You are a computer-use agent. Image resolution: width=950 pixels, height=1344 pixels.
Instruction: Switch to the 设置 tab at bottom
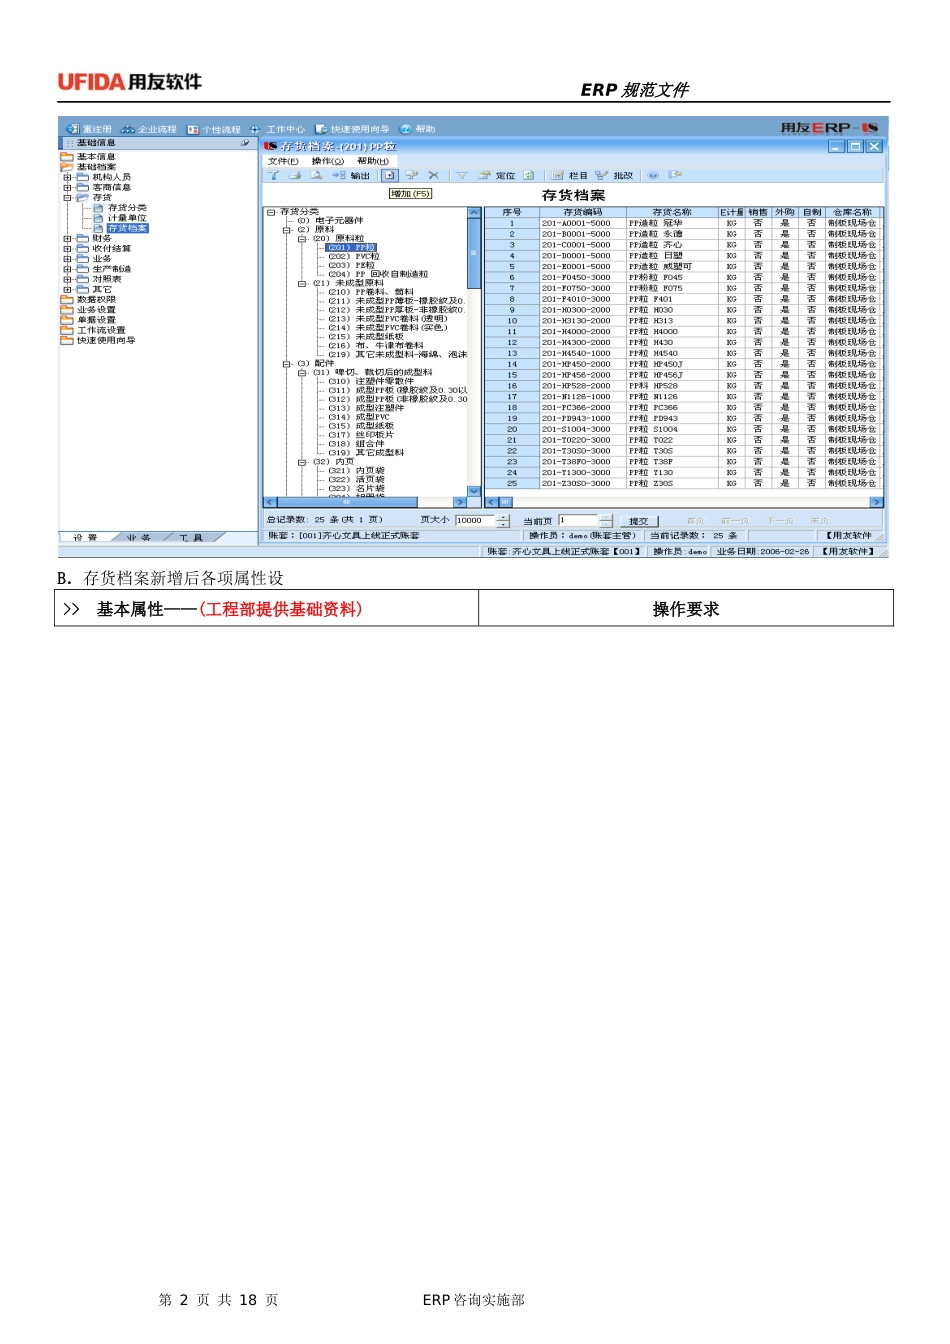85,538
